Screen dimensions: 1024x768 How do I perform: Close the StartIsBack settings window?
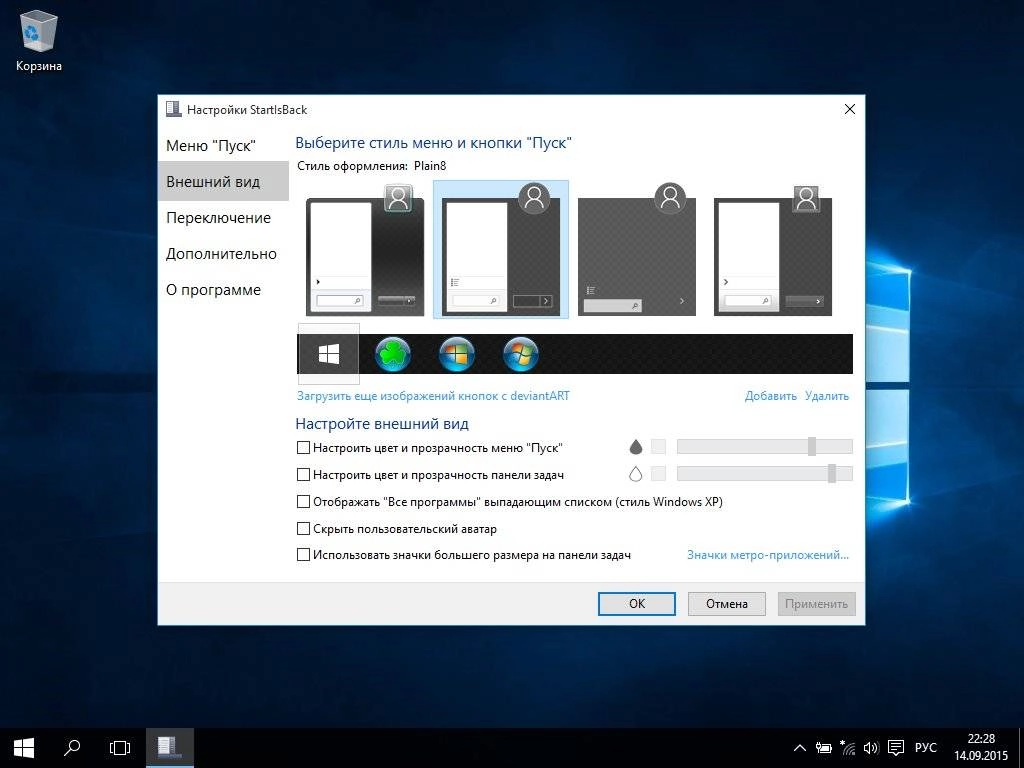click(x=850, y=109)
